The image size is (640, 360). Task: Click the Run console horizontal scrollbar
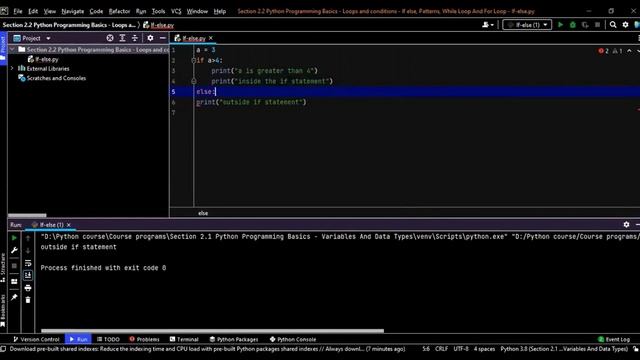[x=212, y=331]
